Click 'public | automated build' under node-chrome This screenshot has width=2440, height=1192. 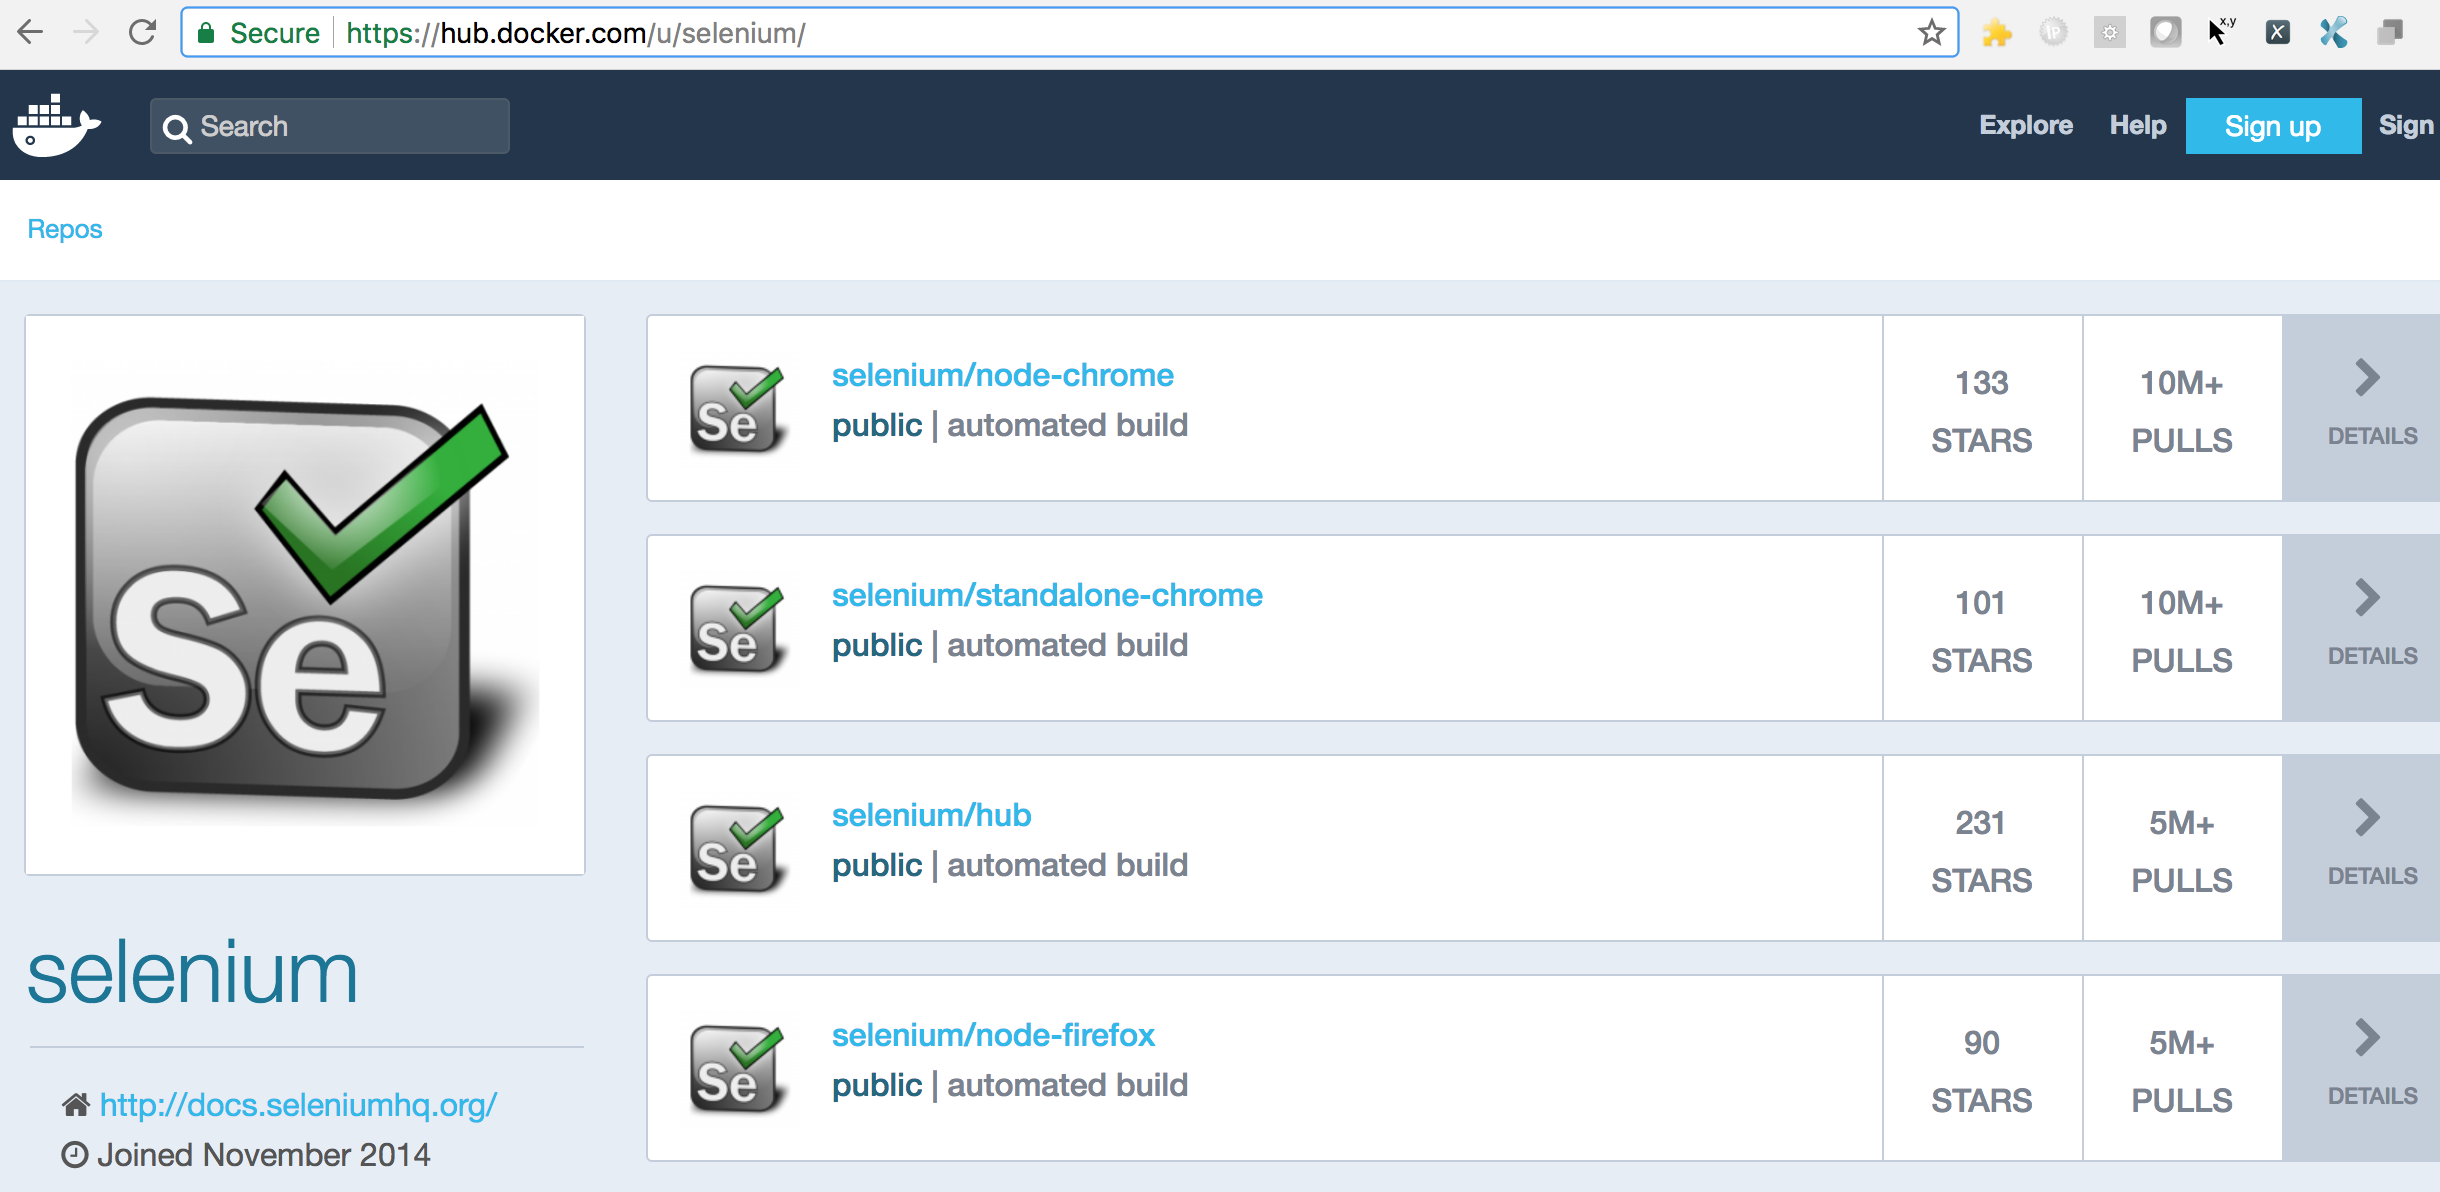pyautogui.click(x=1010, y=426)
